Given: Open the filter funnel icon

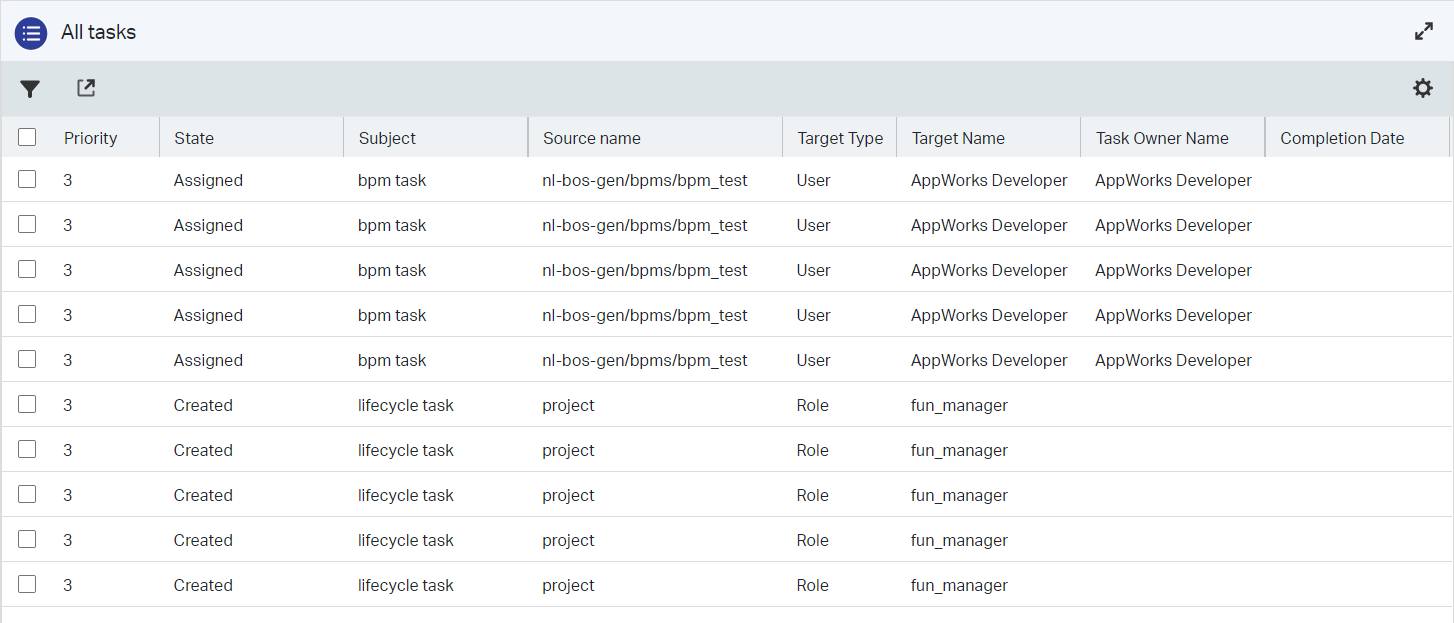Looking at the screenshot, I should click(x=30, y=89).
